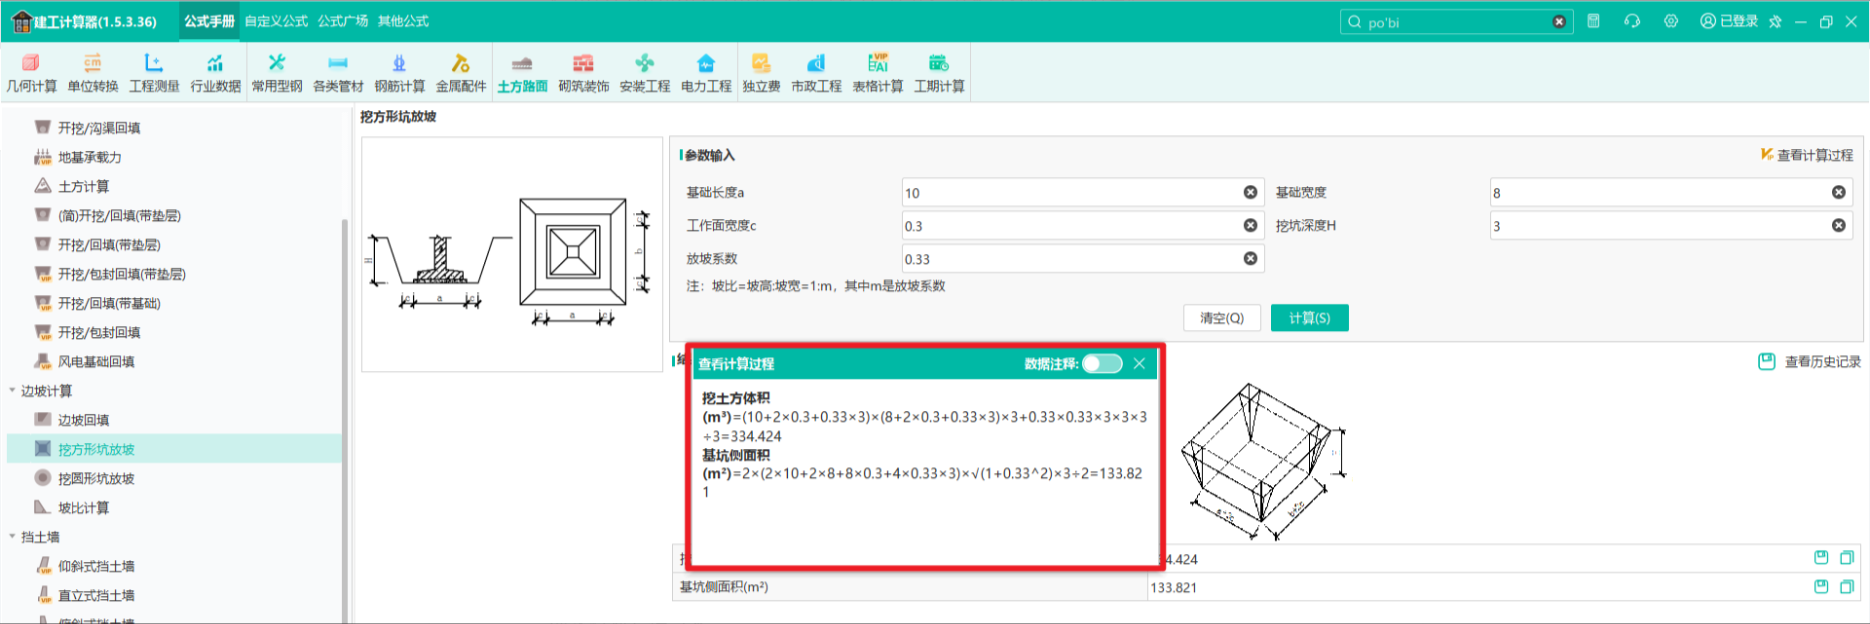Clear the 基础长度a input value

point(1250,192)
